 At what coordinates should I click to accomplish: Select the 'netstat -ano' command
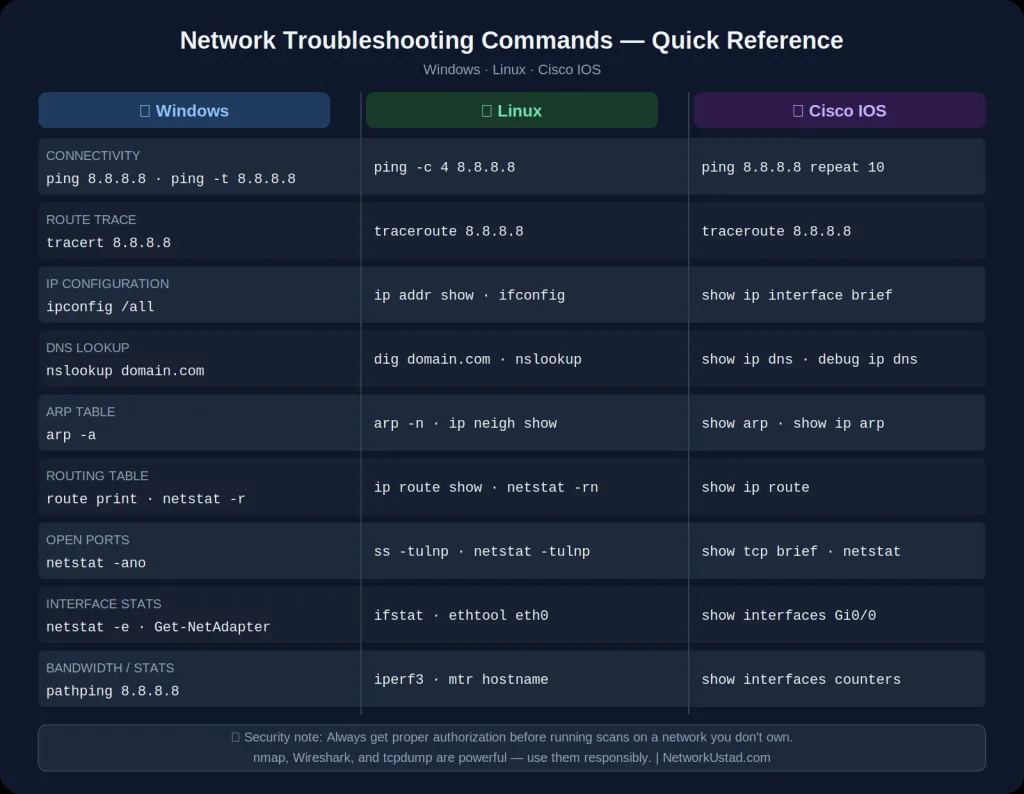pyautogui.click(x=96, y=562)
